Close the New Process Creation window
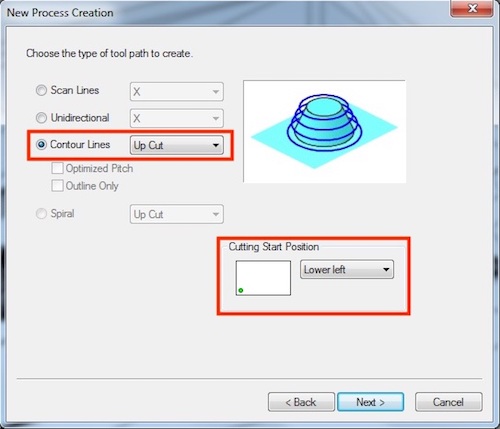 tap(472, 8)
